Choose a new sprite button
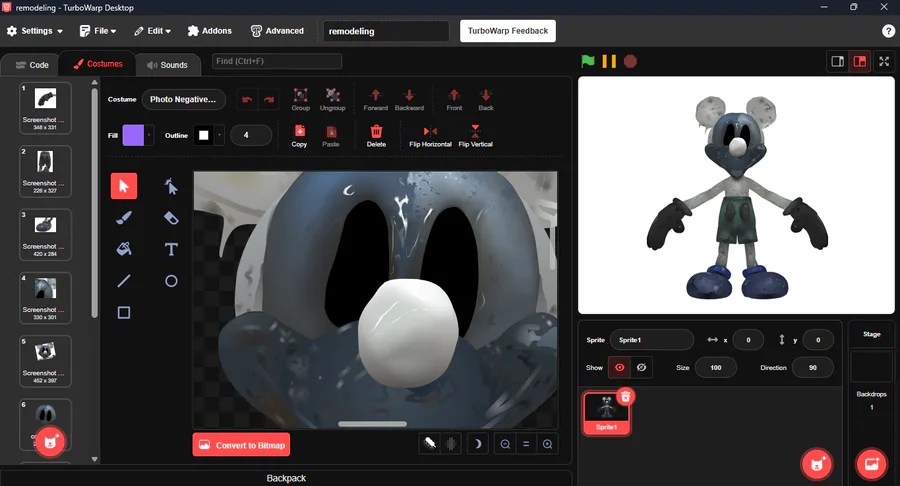 pos(817,464)
